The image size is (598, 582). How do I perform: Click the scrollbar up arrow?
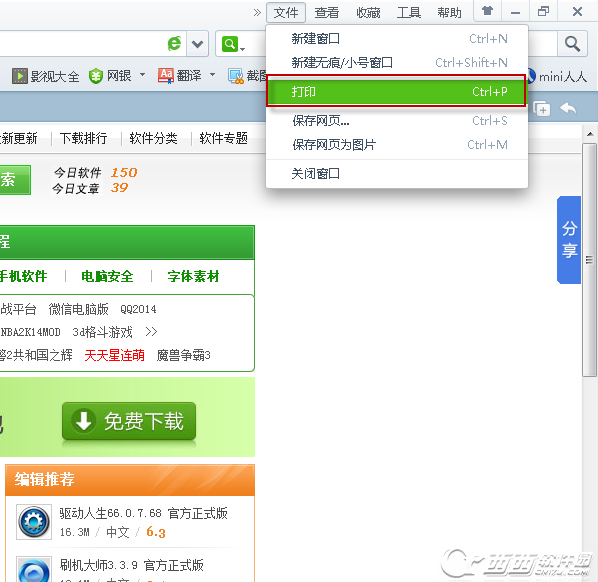590,134
